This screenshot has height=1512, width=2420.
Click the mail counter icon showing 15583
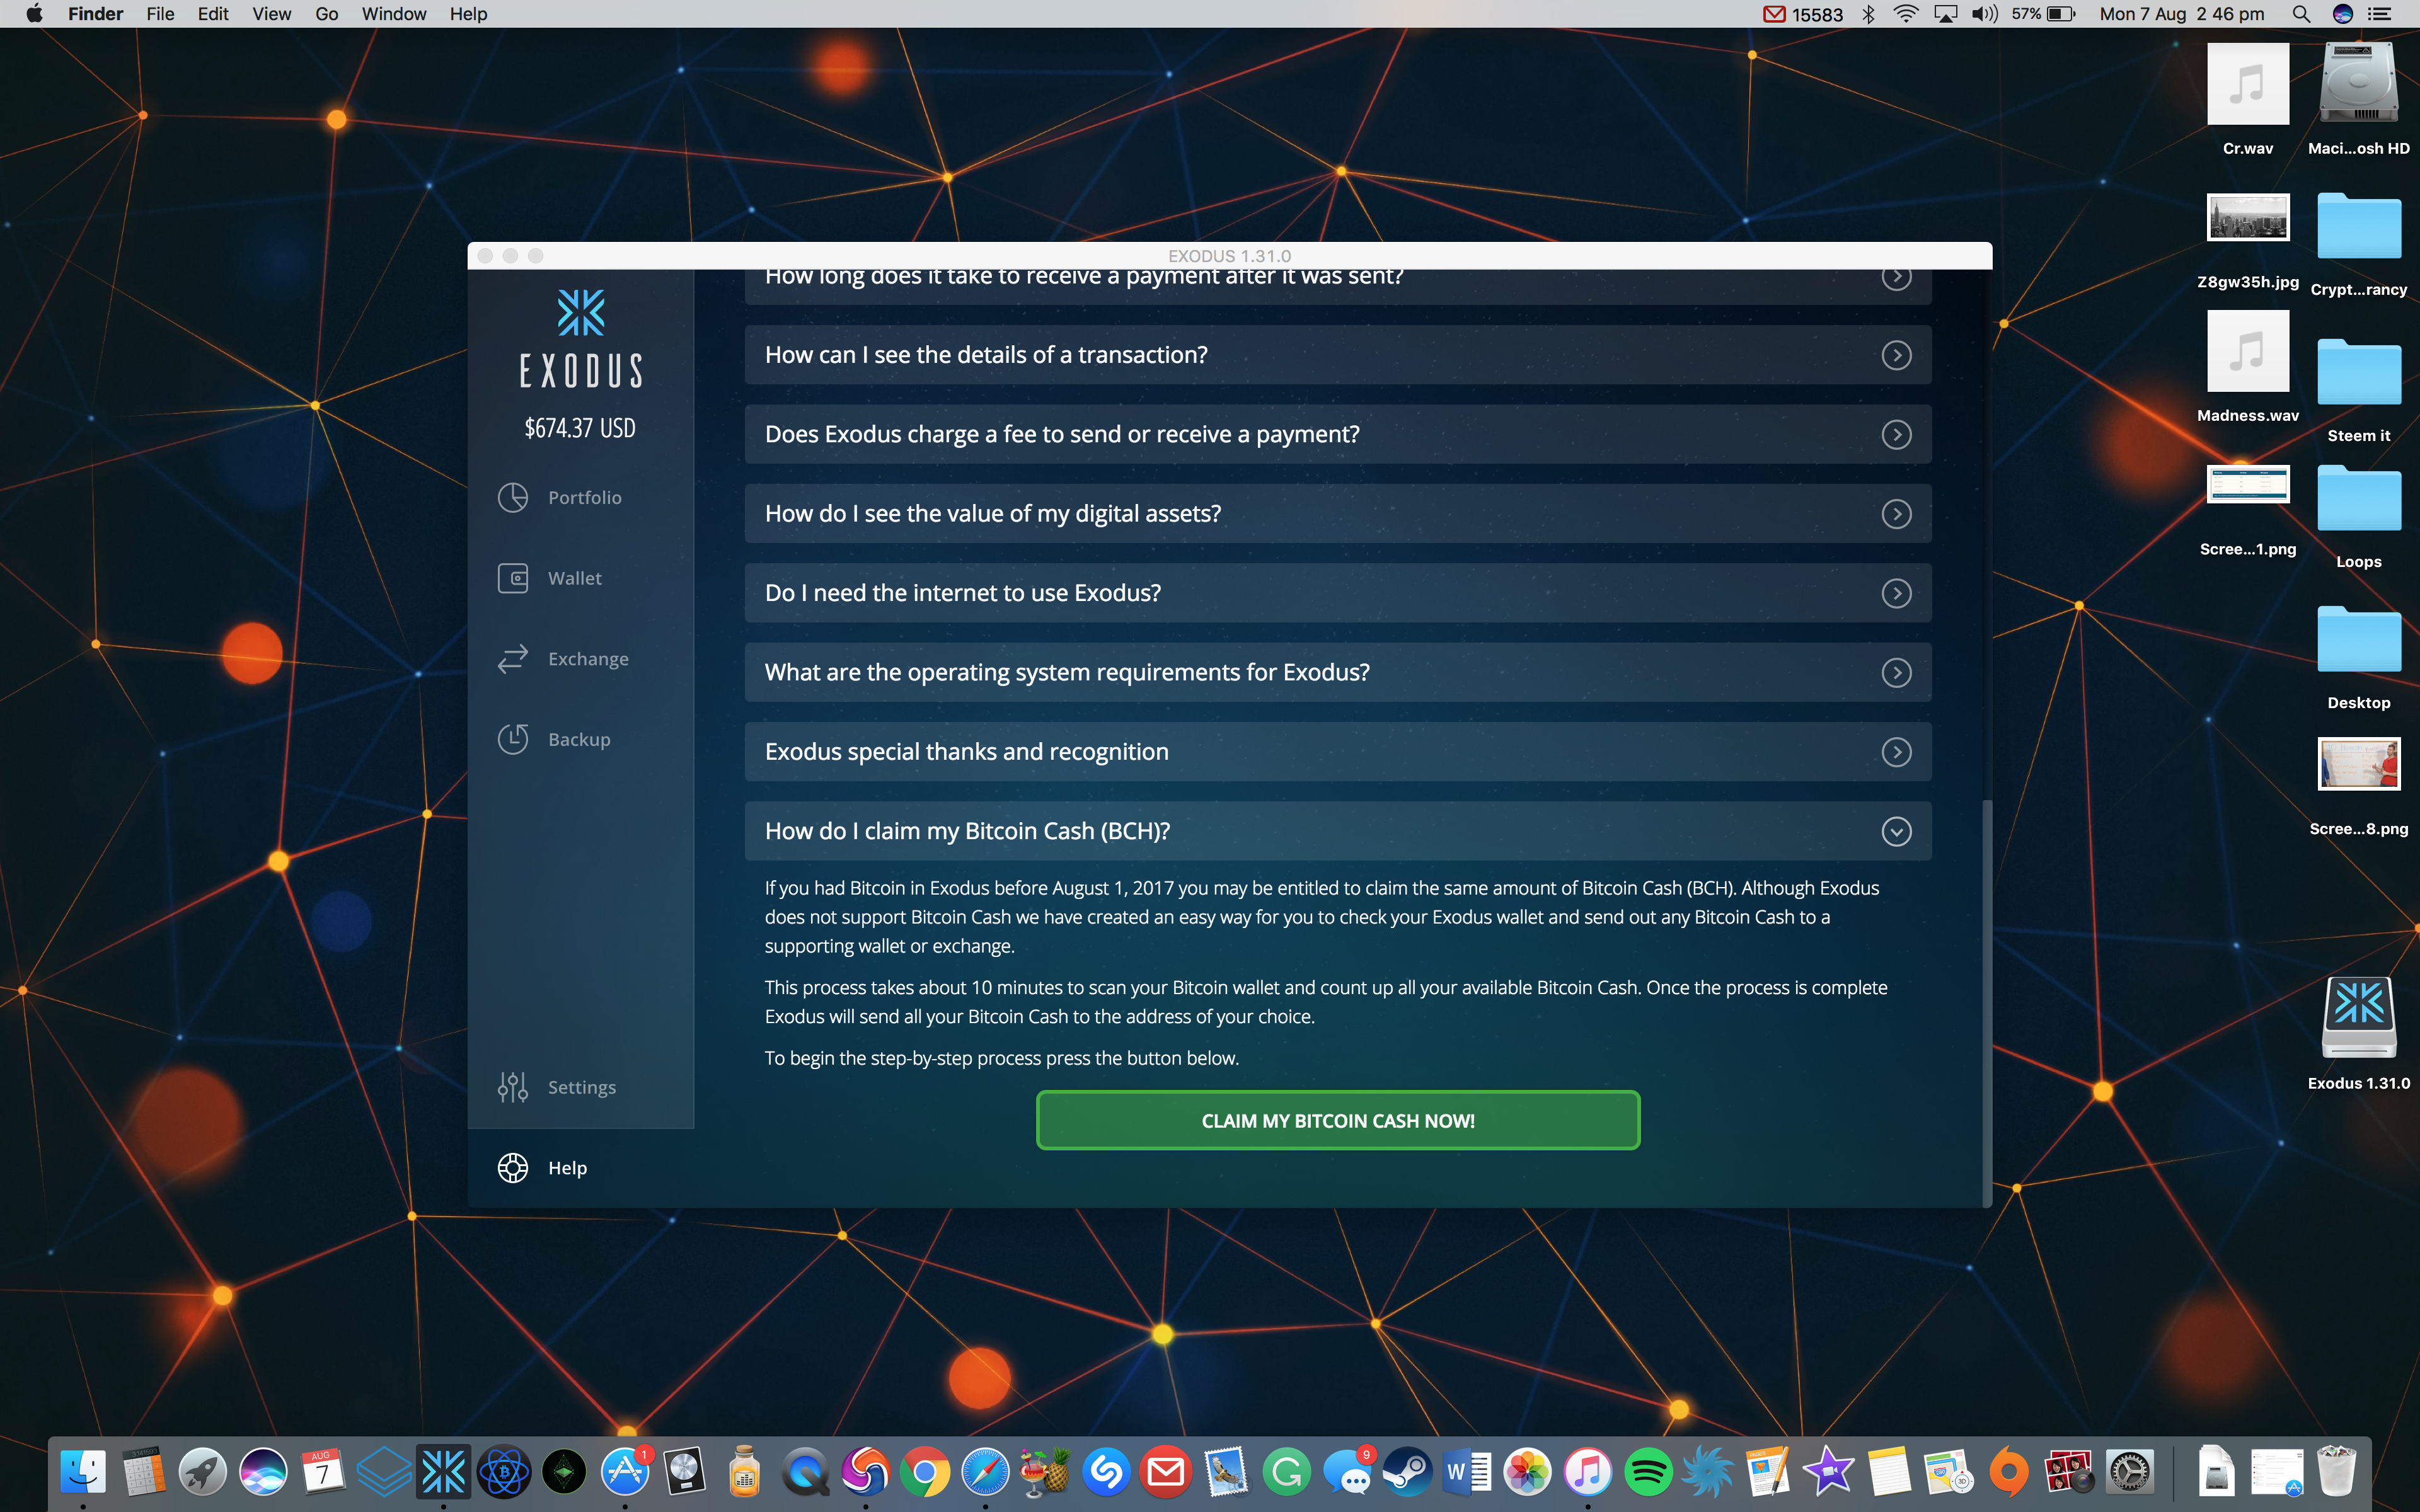[1803, 14]
